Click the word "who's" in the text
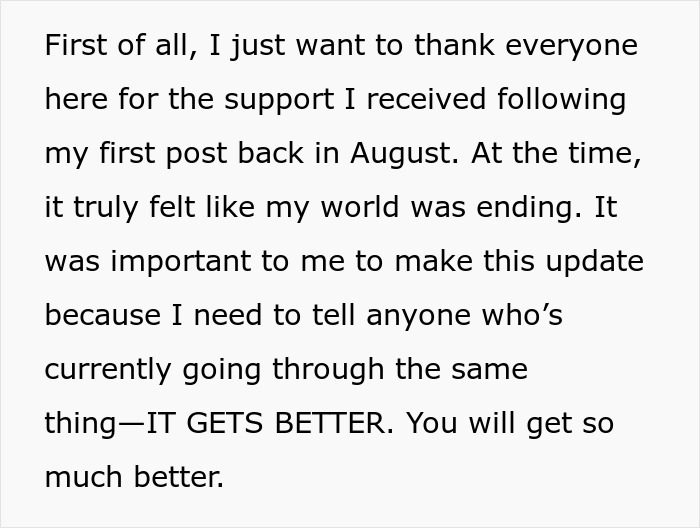 pyautogui.click(x=525, y=317)
